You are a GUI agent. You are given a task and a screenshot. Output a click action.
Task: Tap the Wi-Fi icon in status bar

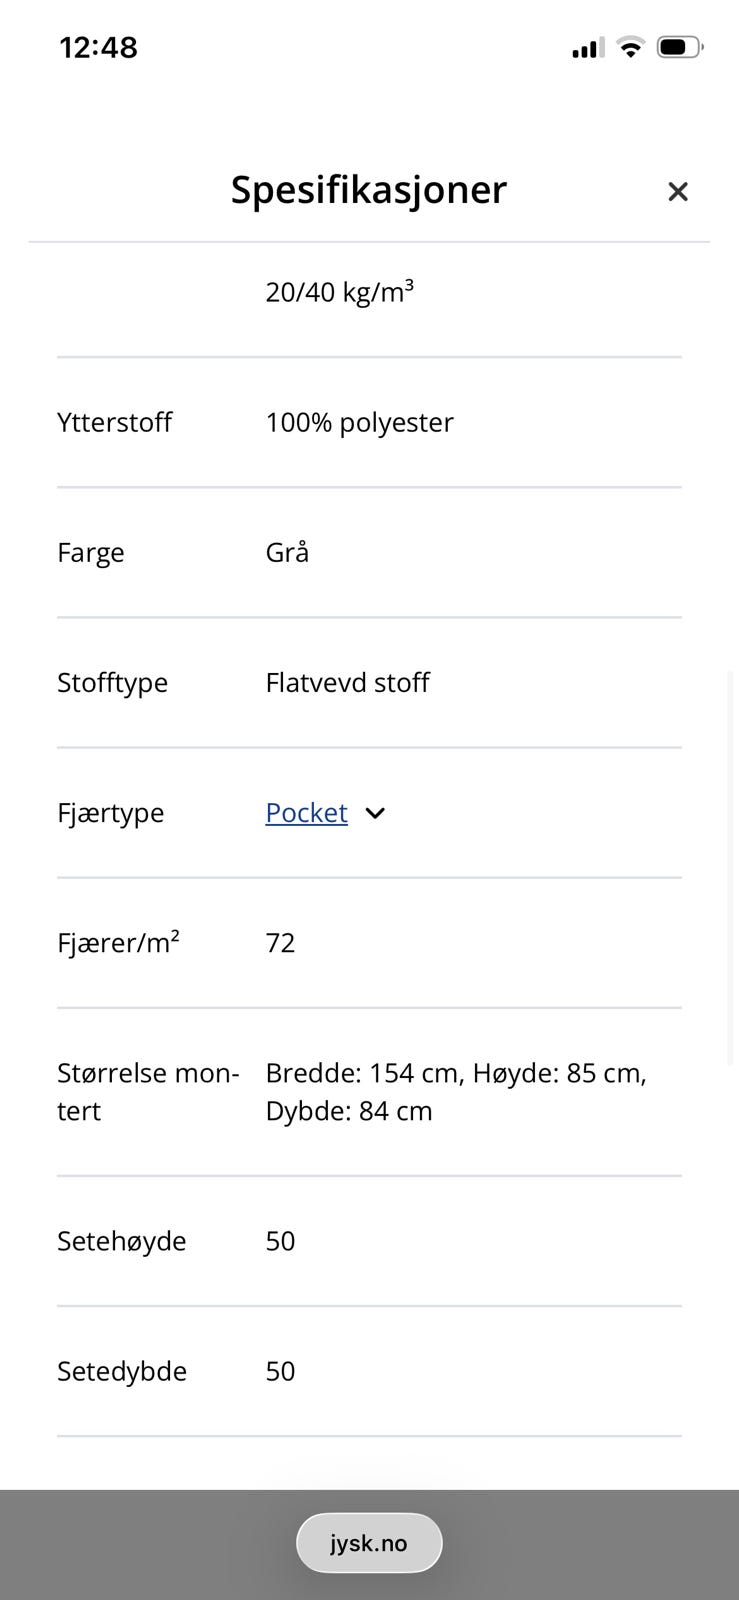click(x=630, y=47)
